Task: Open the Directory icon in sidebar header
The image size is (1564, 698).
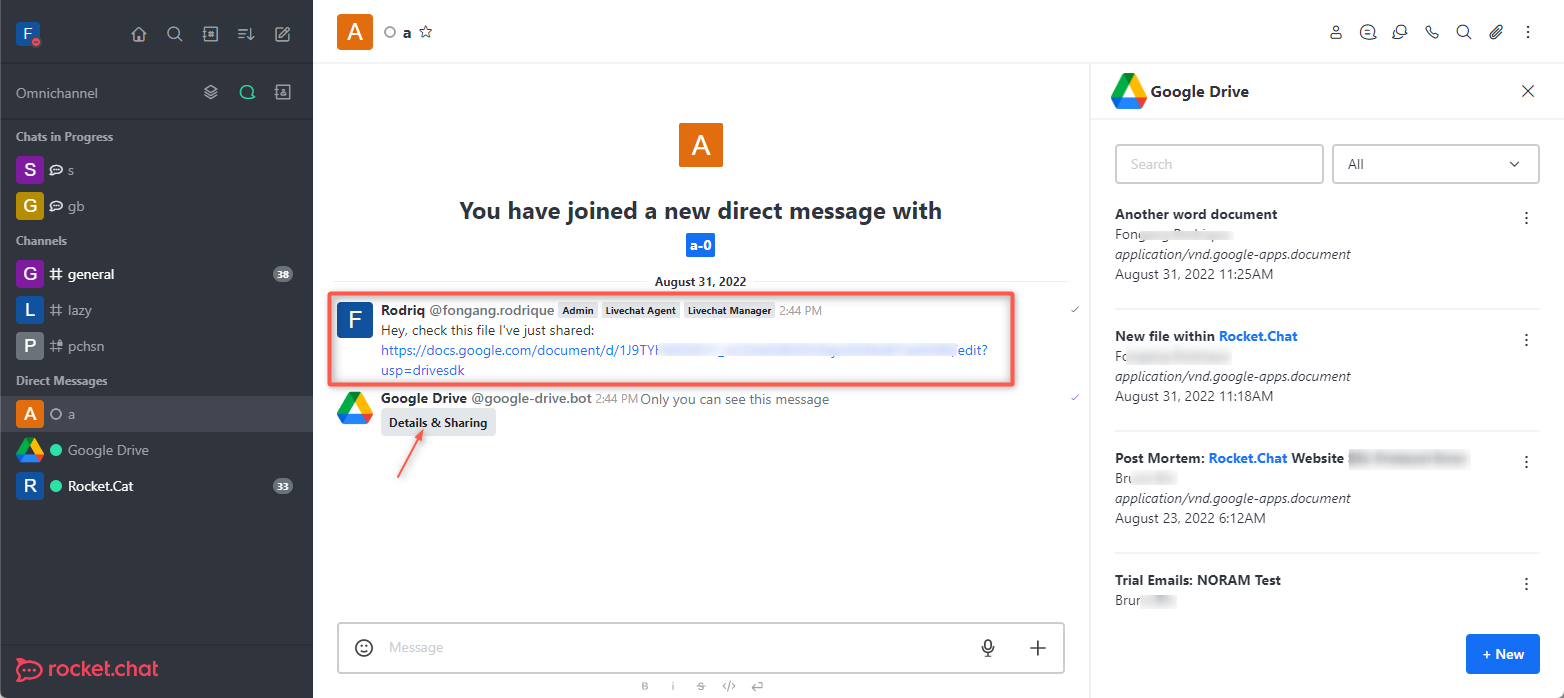Action: (x=210, y=34)
